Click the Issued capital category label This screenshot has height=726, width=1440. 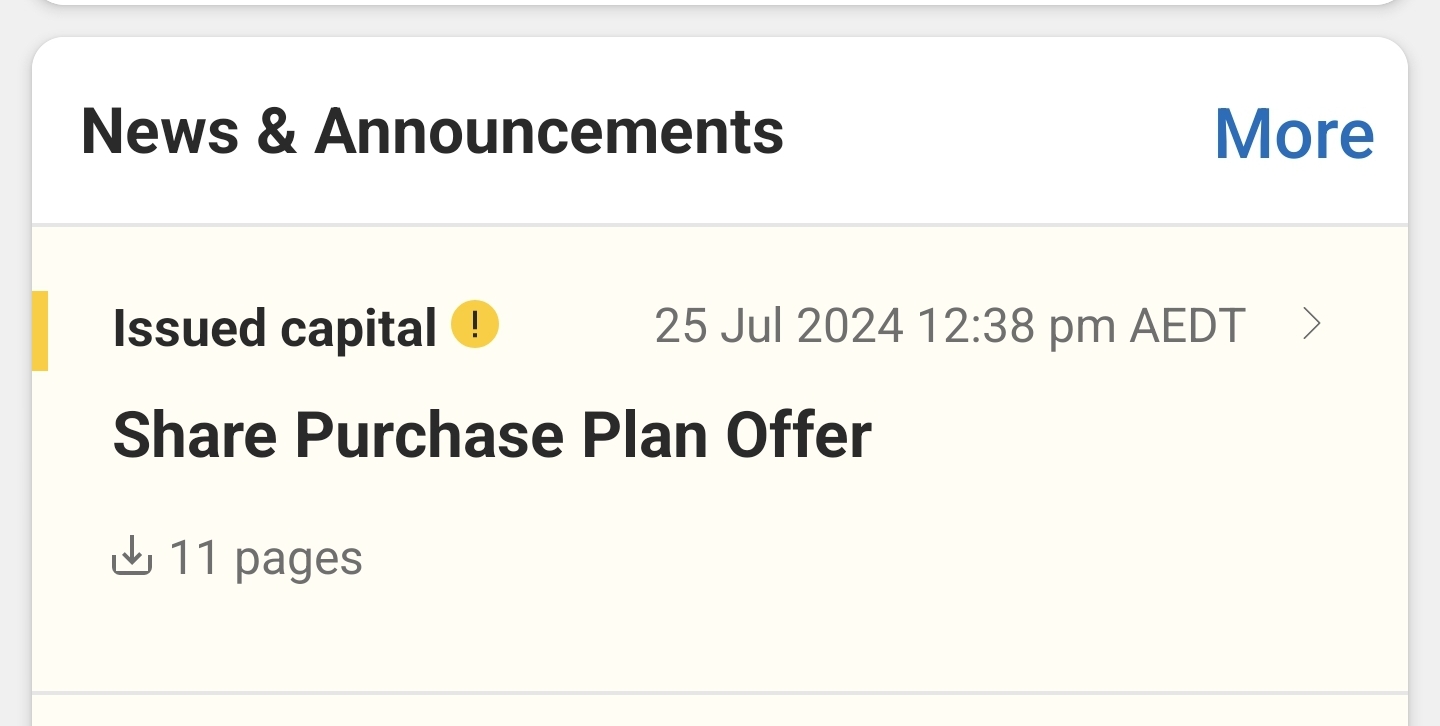[275, 328]
